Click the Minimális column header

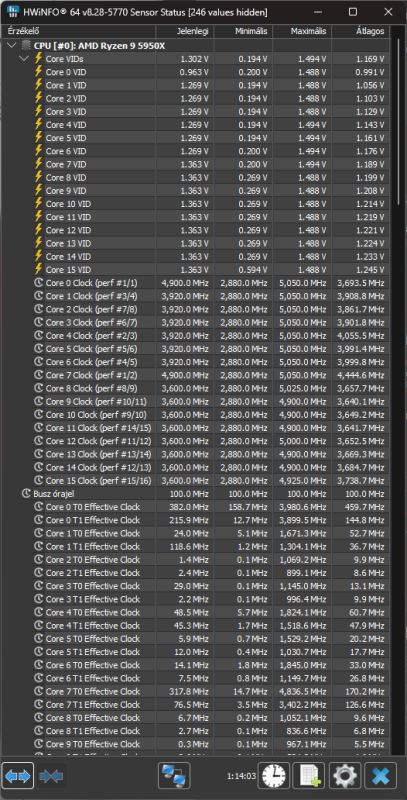pyautogui.click(x=243, y=31)
